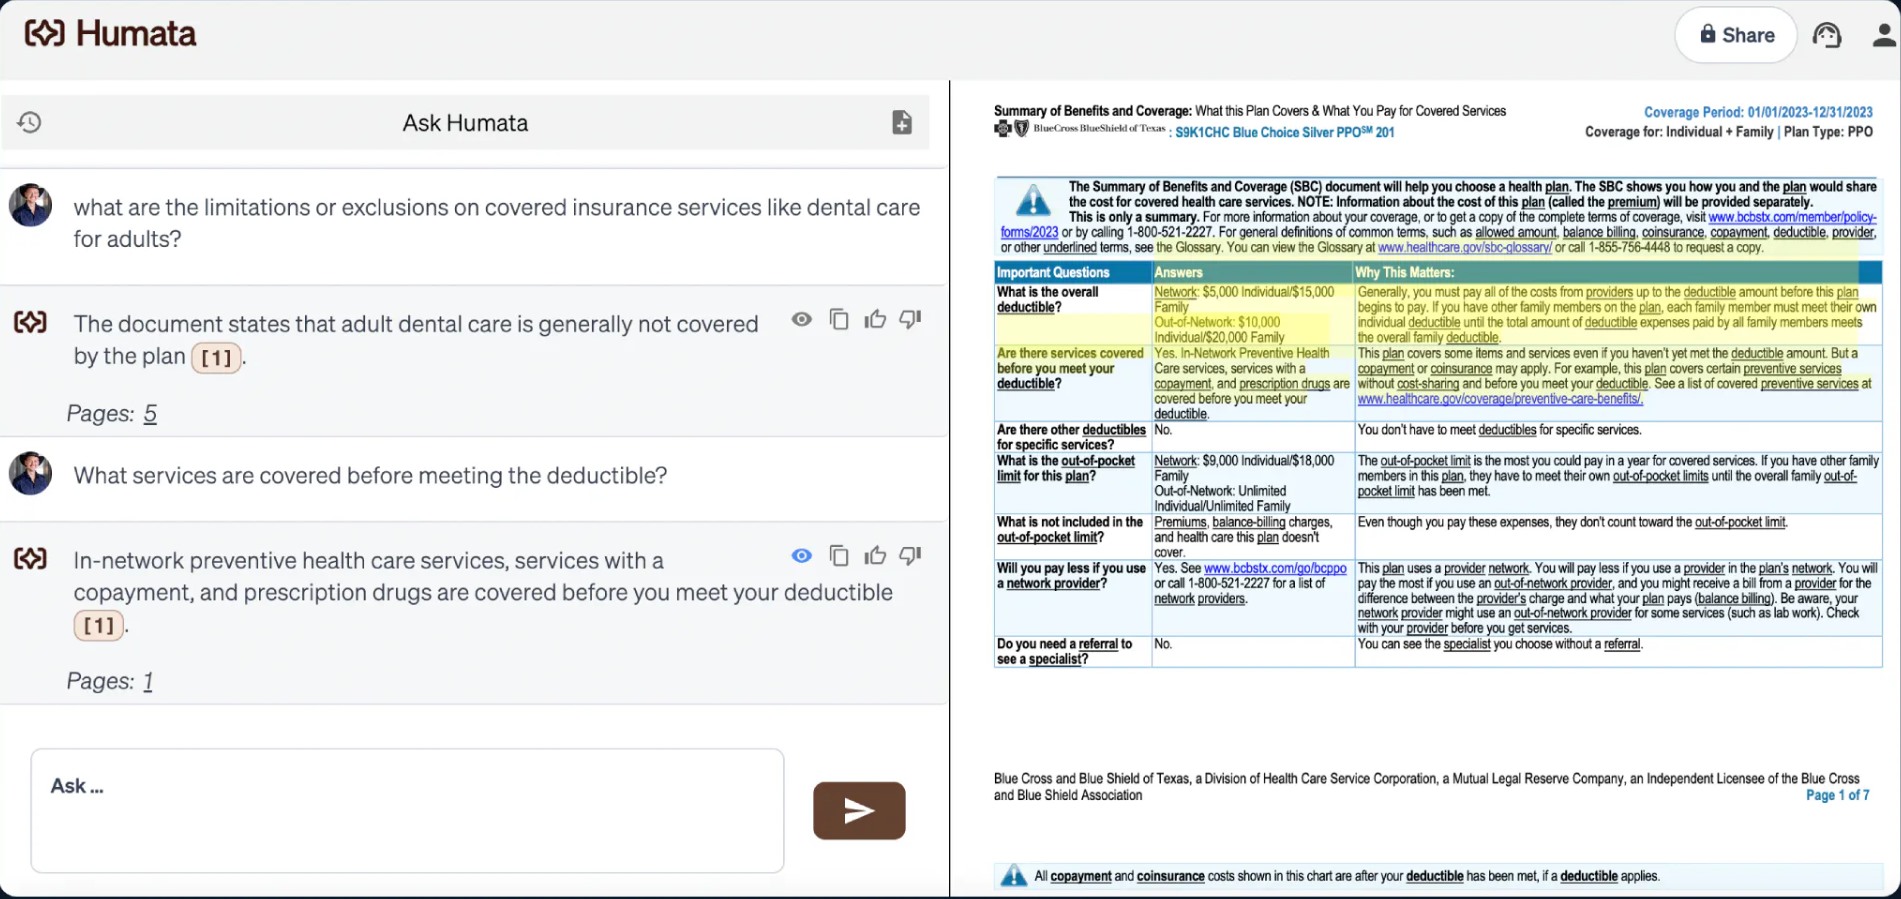This screenshot has width=1901, height=899.
Task: Thumbs down the preventive health care answer
Action: click(x=910, y=555)
